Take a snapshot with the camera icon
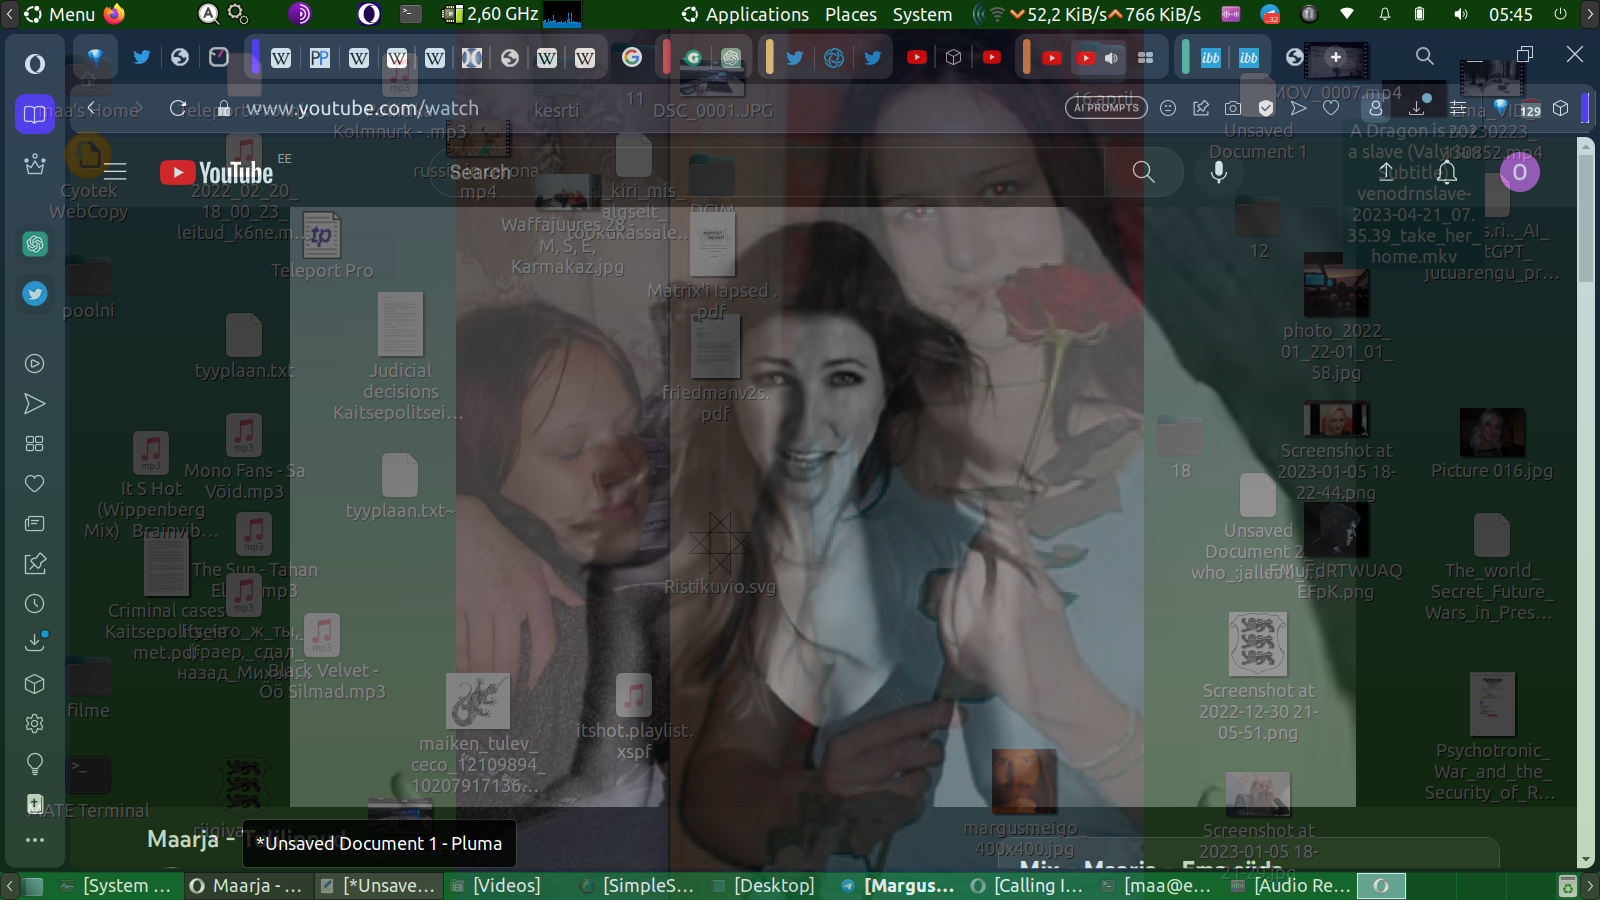This screenshot has height=900, width=1600. tap(1233, 108)
